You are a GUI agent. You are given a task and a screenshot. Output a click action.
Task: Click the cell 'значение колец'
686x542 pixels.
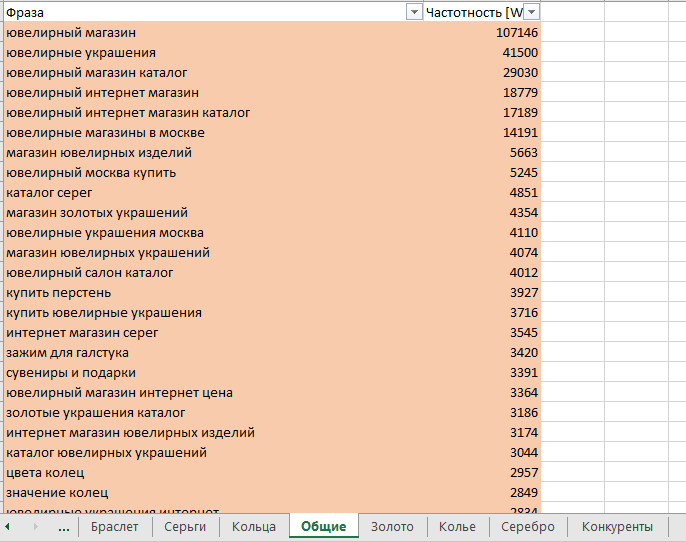coord(57,493)
